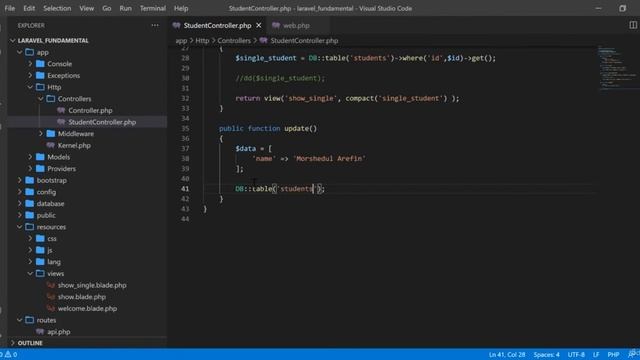Expand the config folder chevron
The width and height of the screenshot is (640, 360).
[20, 192]
